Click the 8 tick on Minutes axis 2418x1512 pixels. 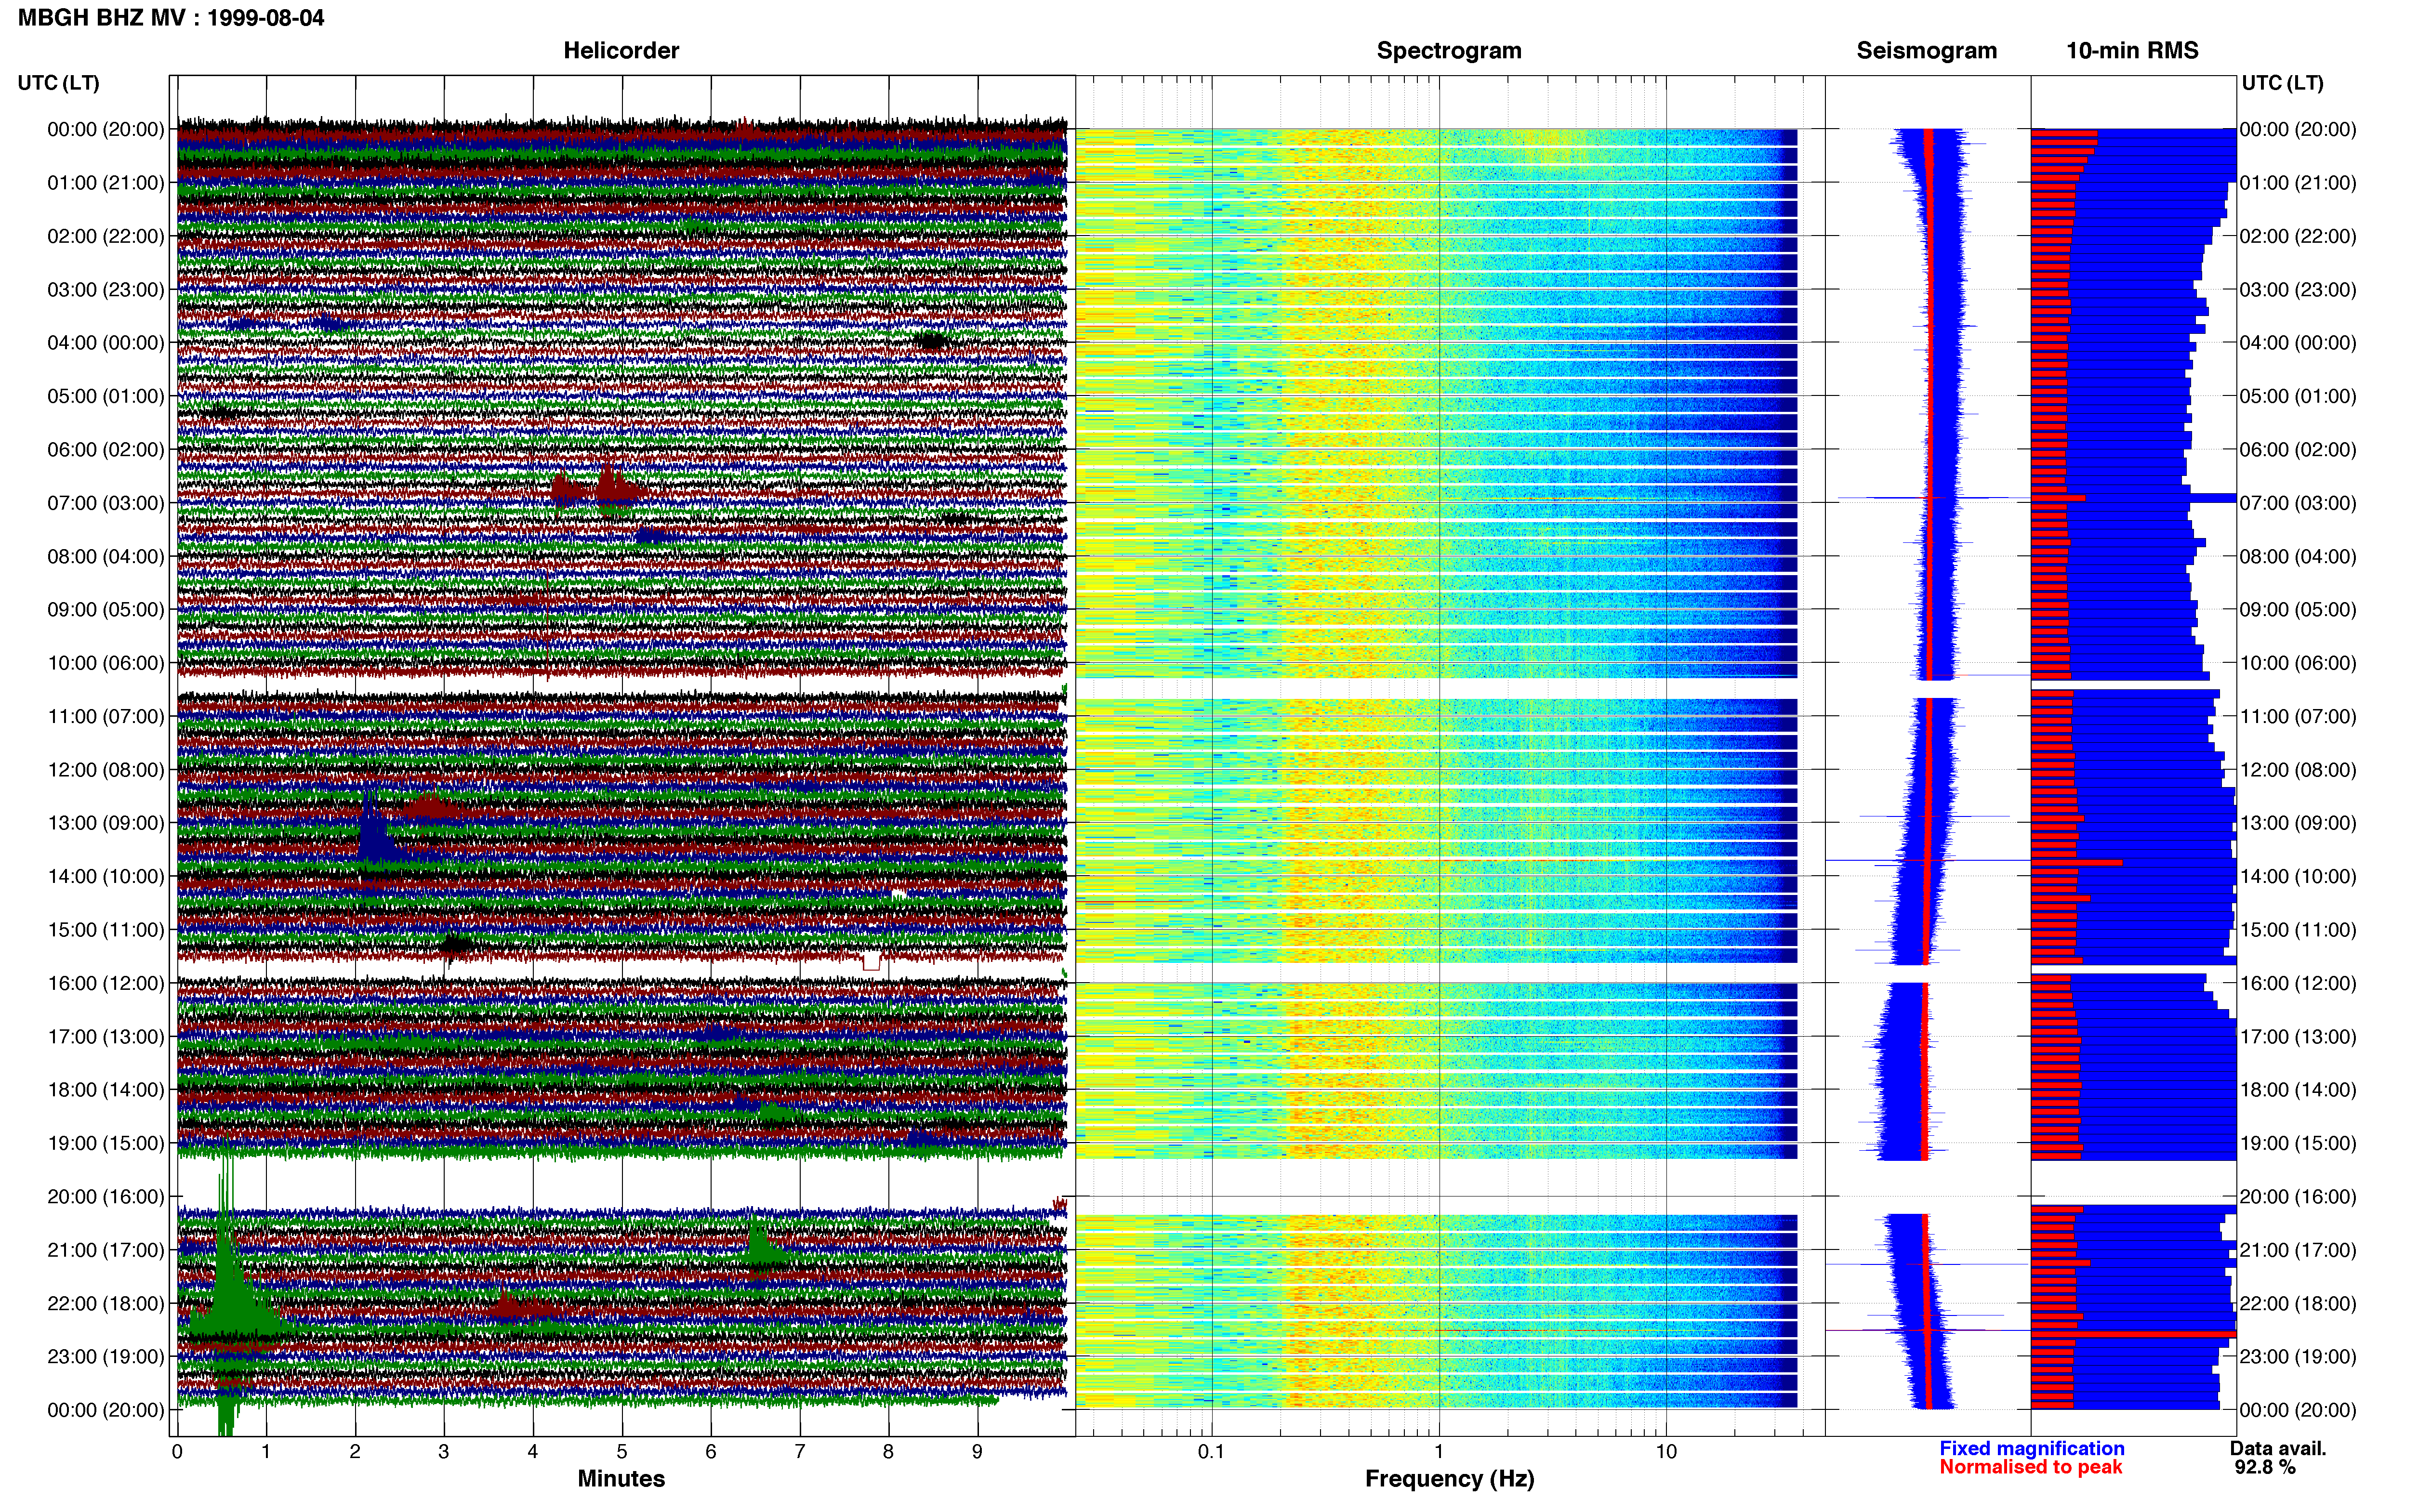(888, 1451)
